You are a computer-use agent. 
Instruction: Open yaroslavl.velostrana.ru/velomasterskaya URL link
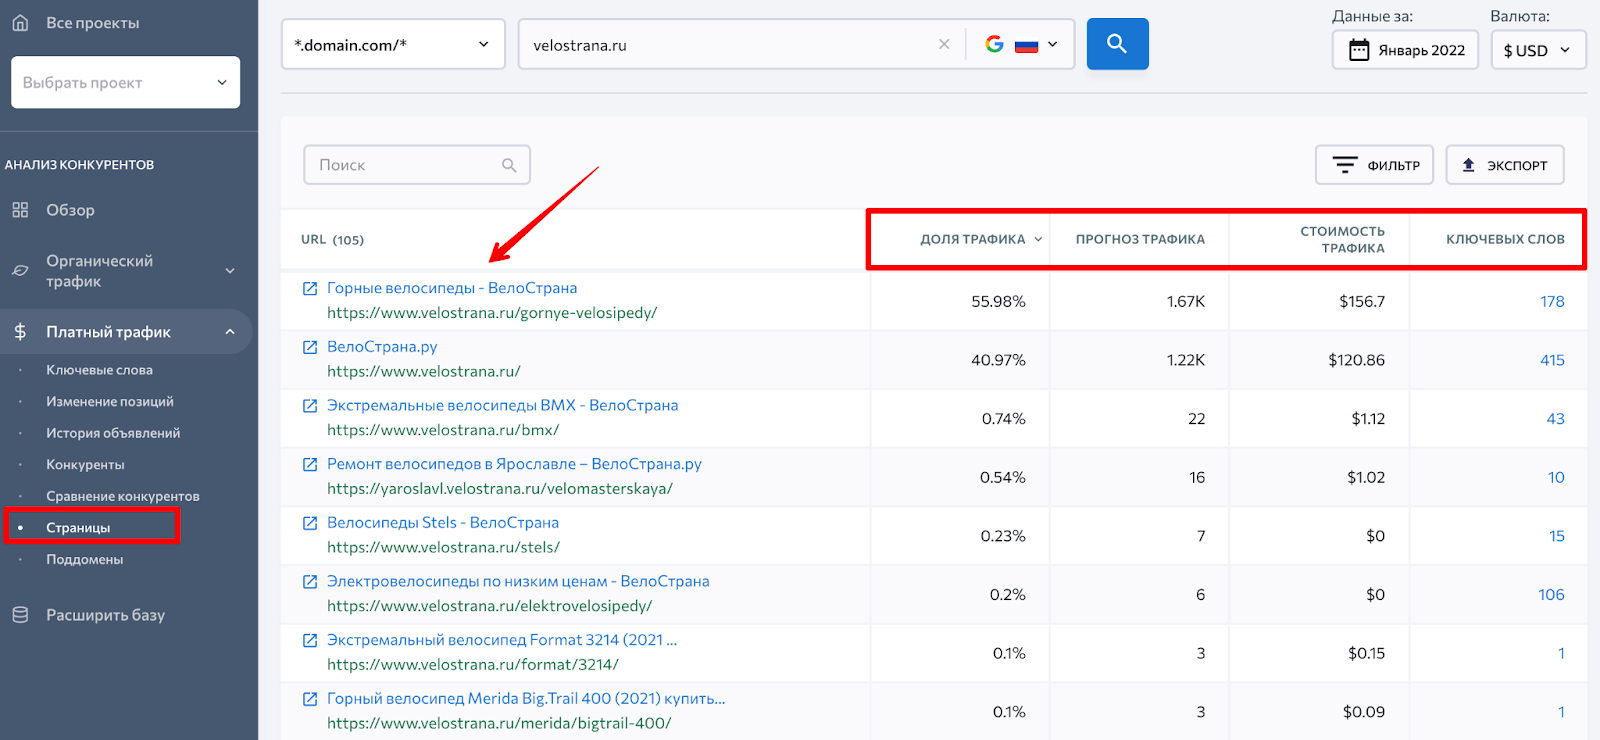500,489
